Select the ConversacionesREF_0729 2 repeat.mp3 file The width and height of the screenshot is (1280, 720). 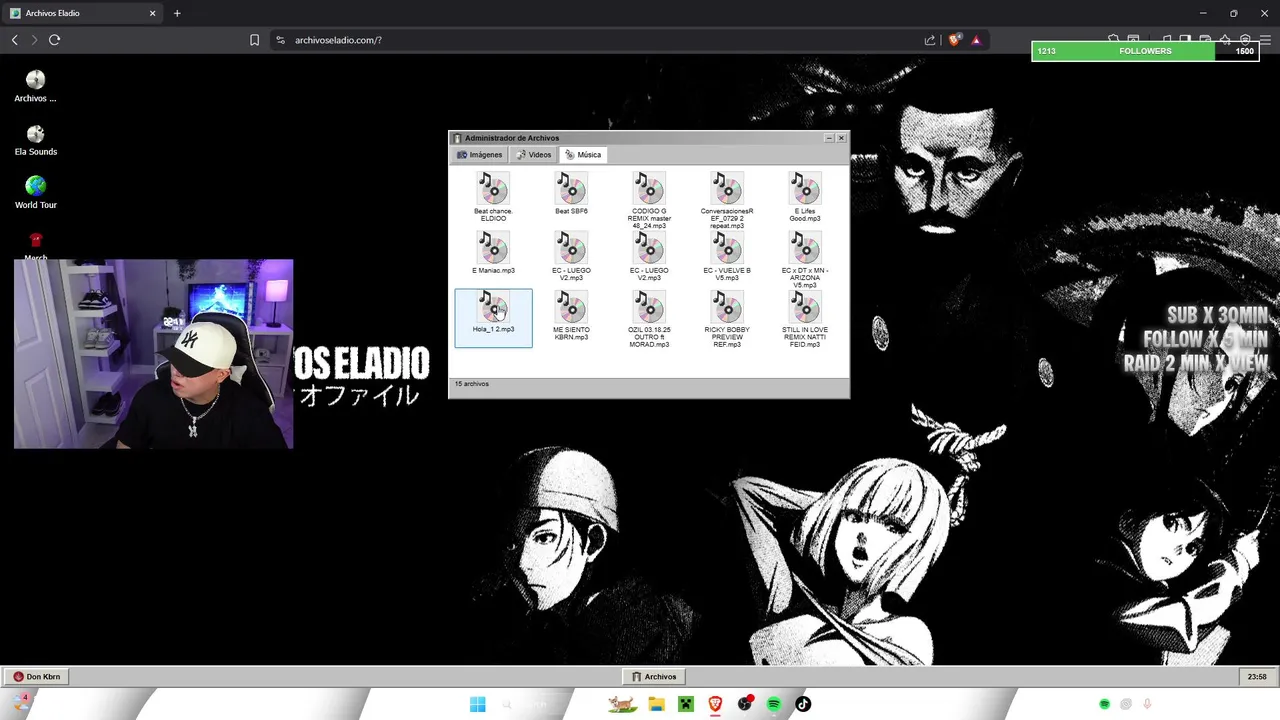tap(727, 200)
